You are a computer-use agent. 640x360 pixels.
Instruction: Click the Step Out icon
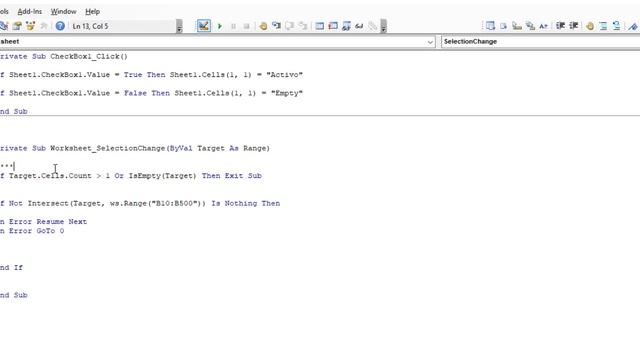coord(302,26)
